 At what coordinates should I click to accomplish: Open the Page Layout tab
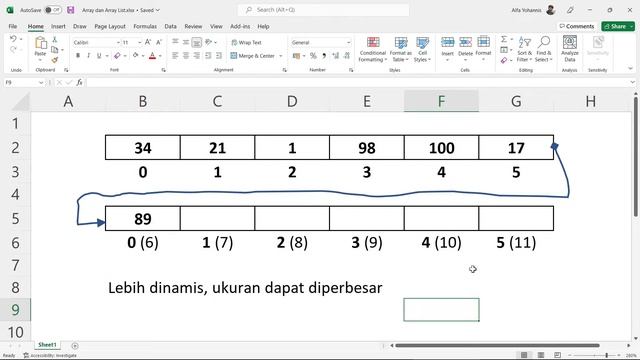(x=110, y=26)
